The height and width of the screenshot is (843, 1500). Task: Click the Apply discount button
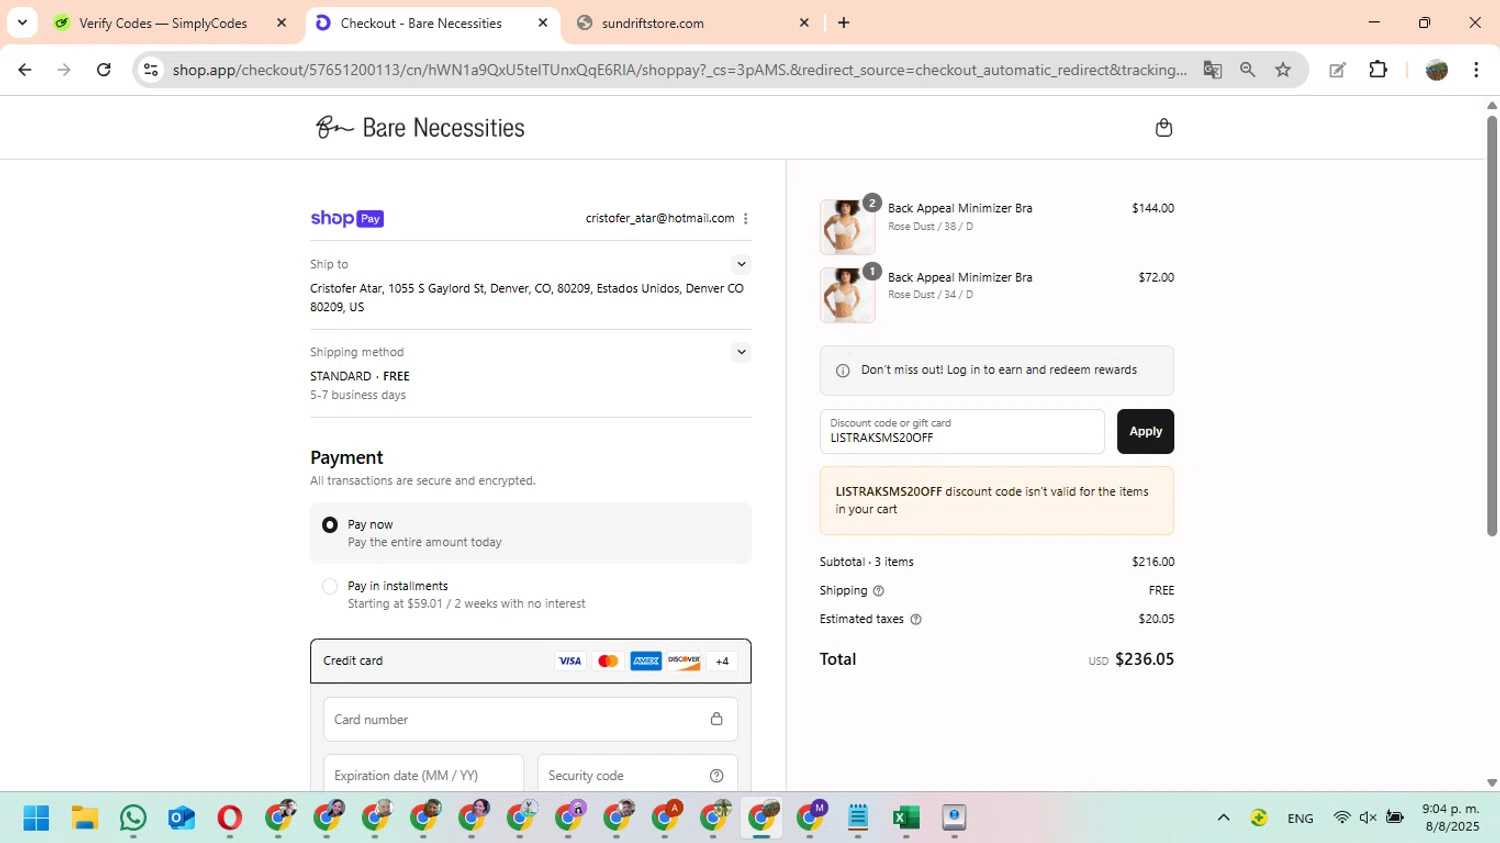click(x=1145, y=432)
